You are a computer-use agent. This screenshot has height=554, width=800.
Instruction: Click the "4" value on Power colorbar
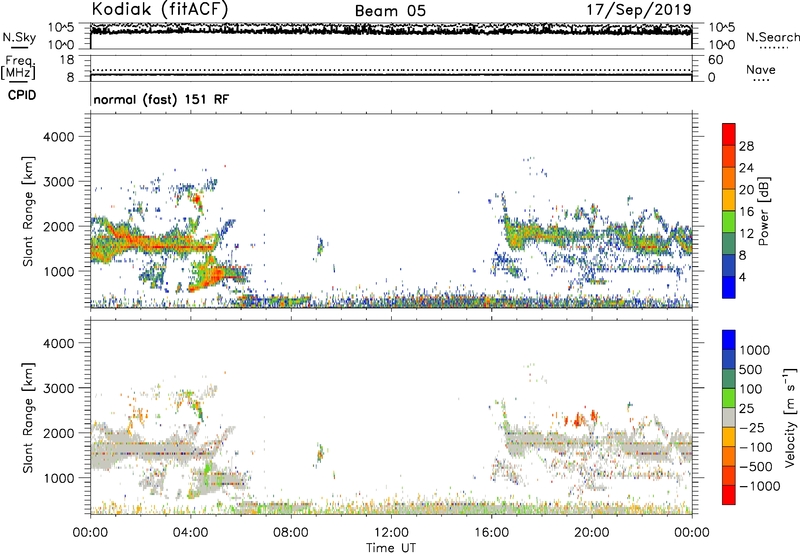point(742,277)
